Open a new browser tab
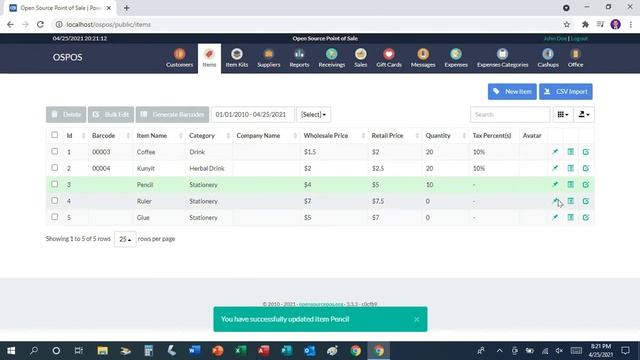The width and height of the screenshot is (640, 360). (x=127, y=8)
